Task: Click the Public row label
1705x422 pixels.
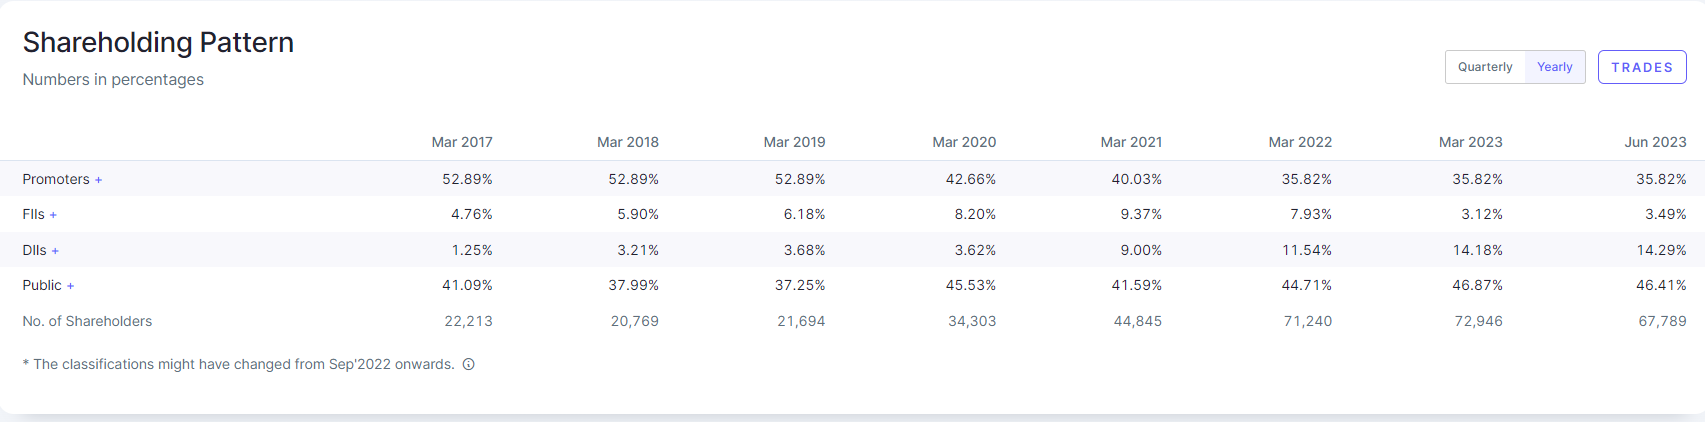Action: pyautogui.click(x=42, y=285)
